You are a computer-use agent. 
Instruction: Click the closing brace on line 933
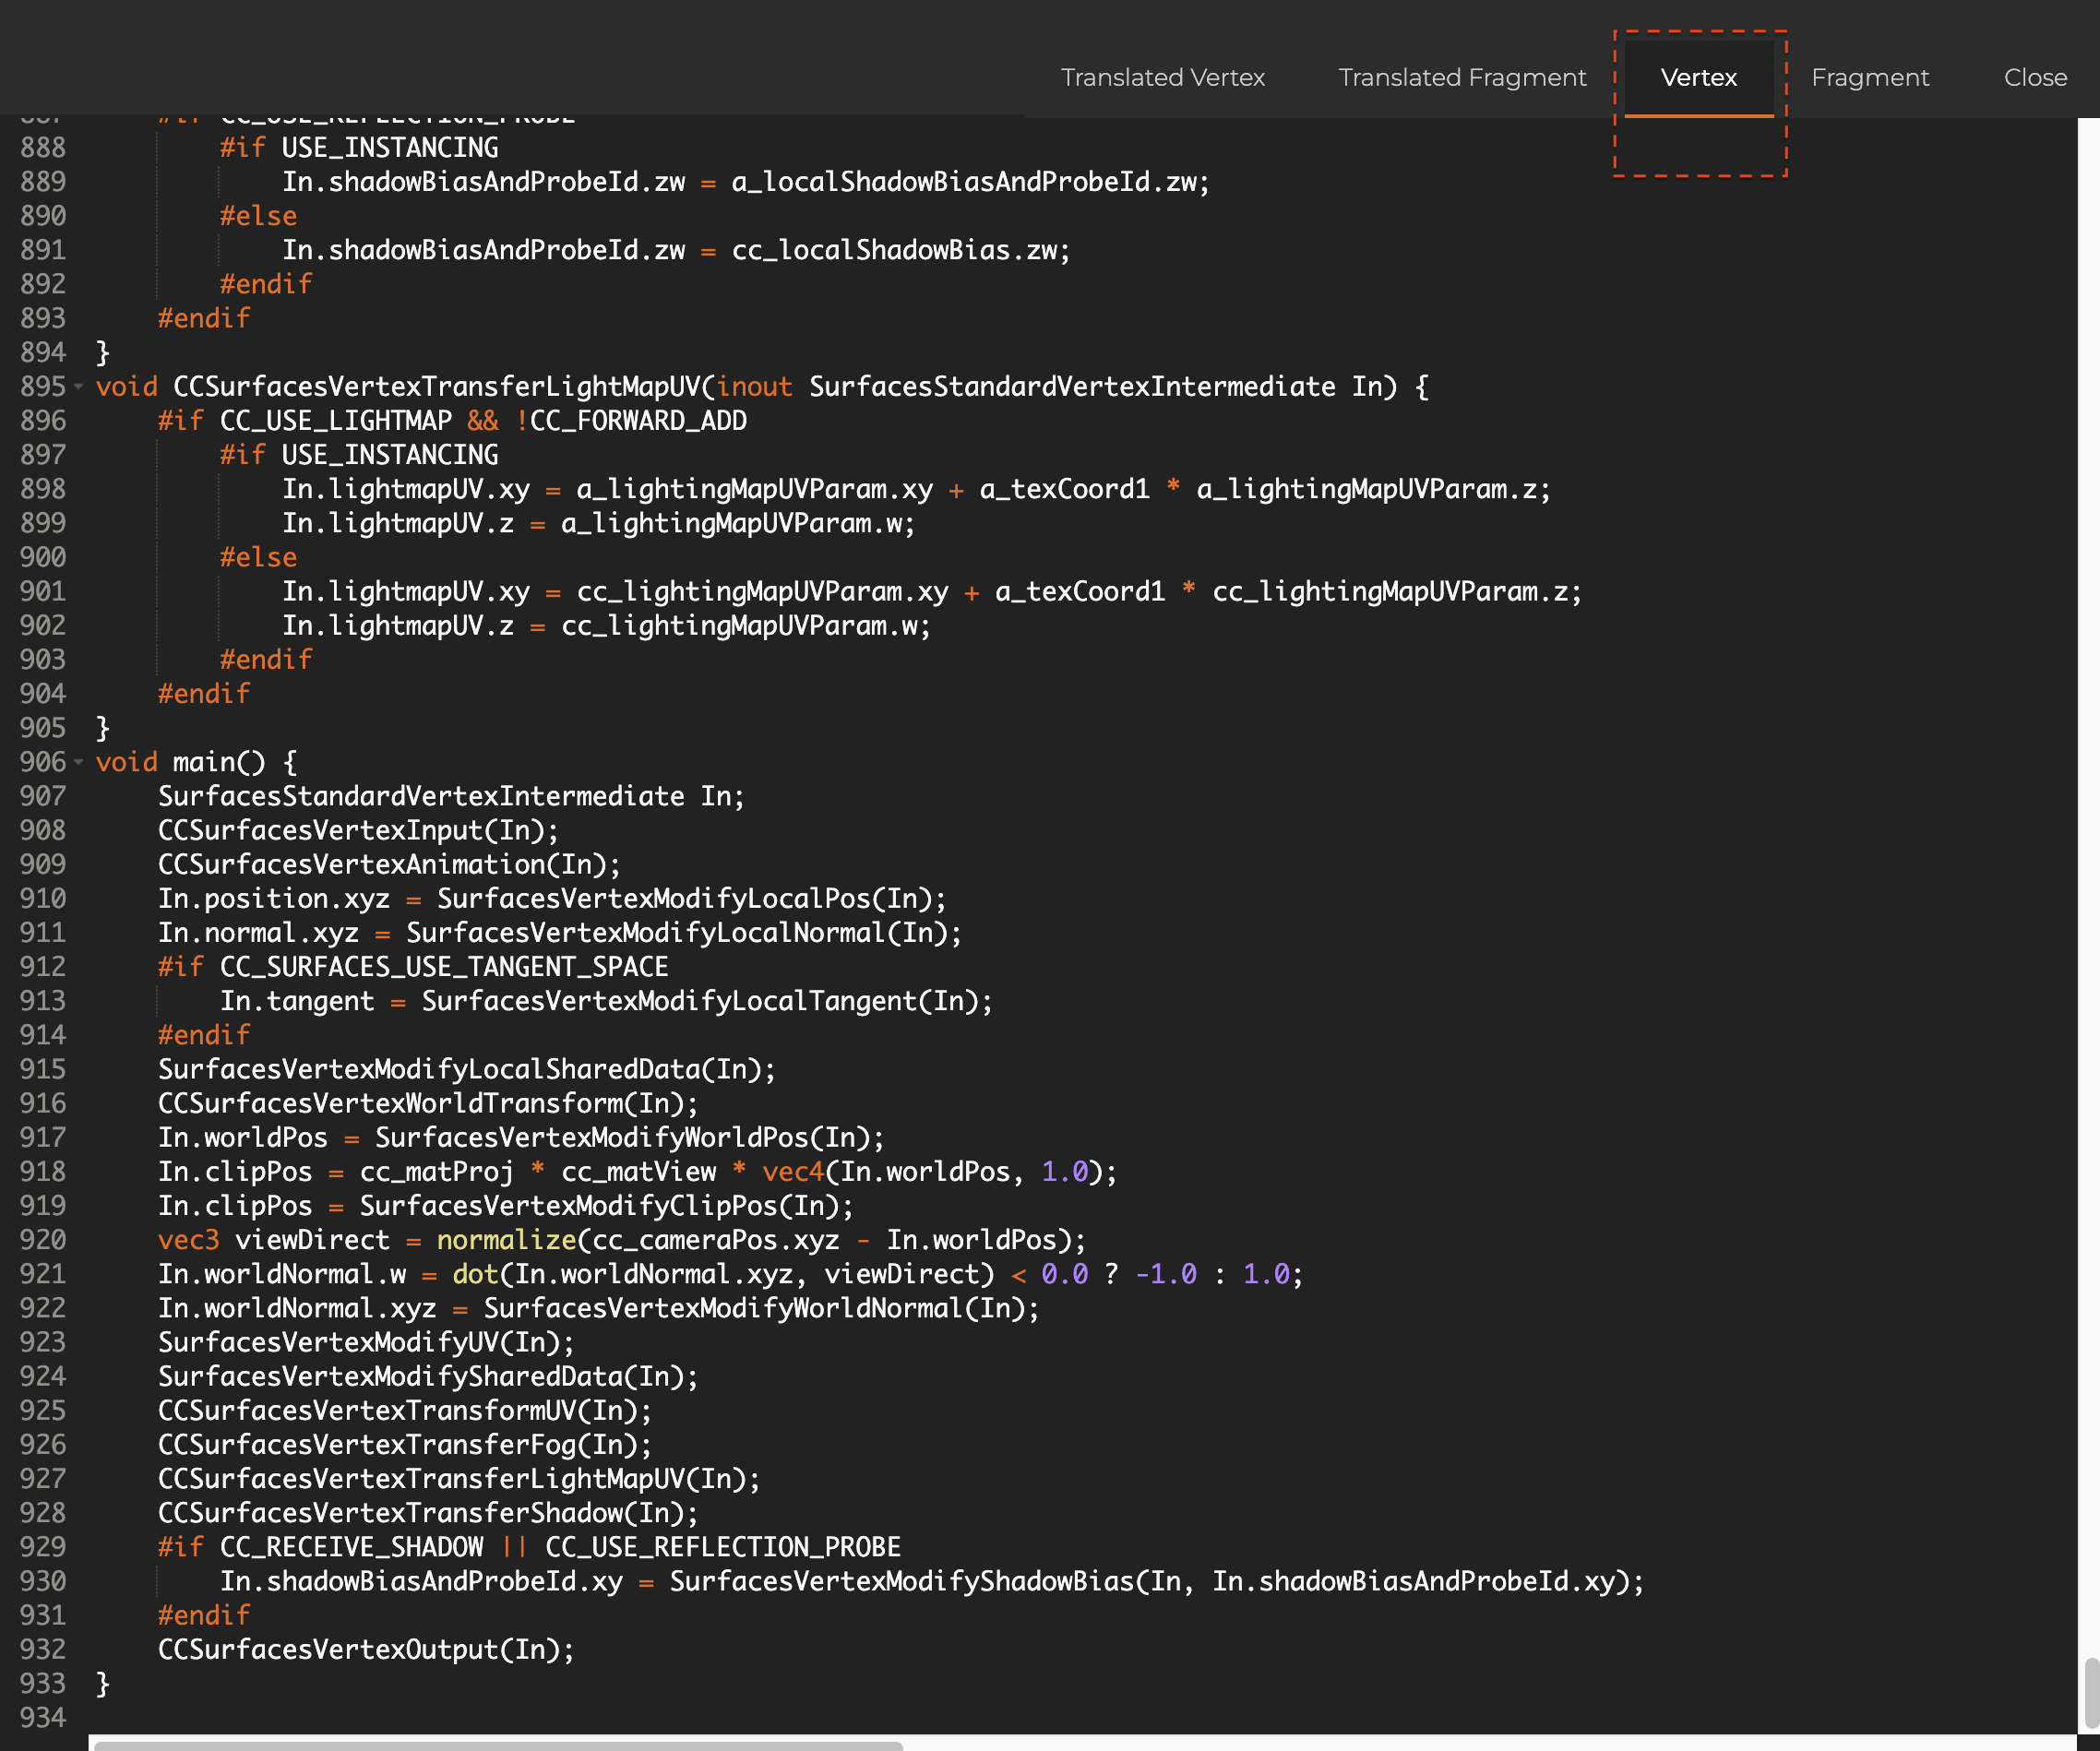point(102,1683)
